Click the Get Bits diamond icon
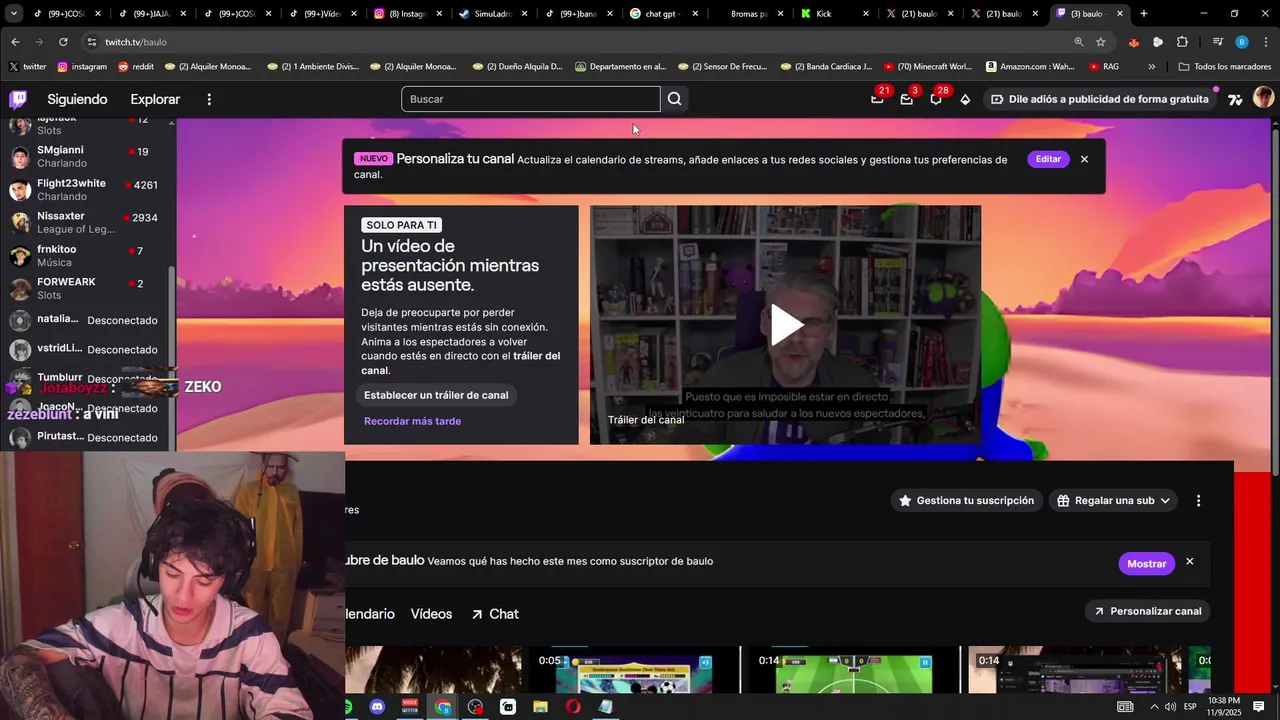The width and height of the screenshot is (1280, 720). coord(965,99)
